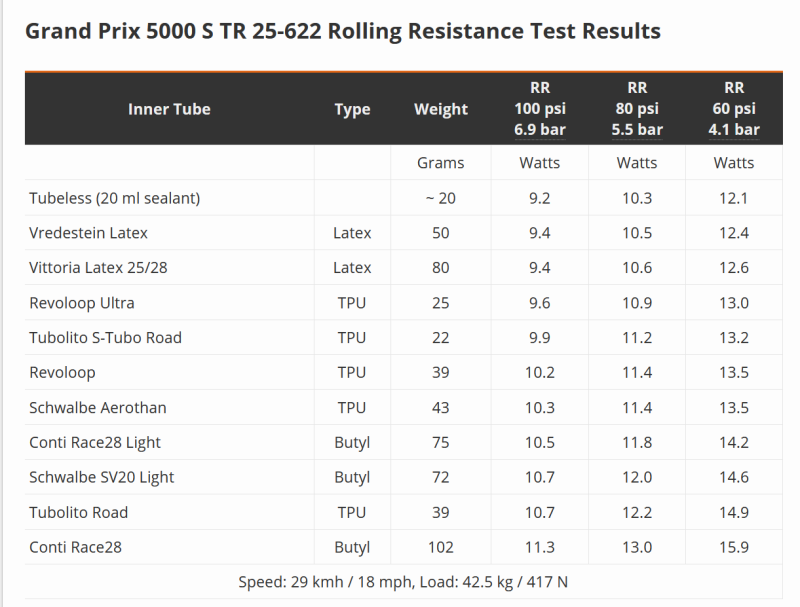Screen dimensions: 800x607
Task: Click the Inner Tube column header
Action: (169, 109)
